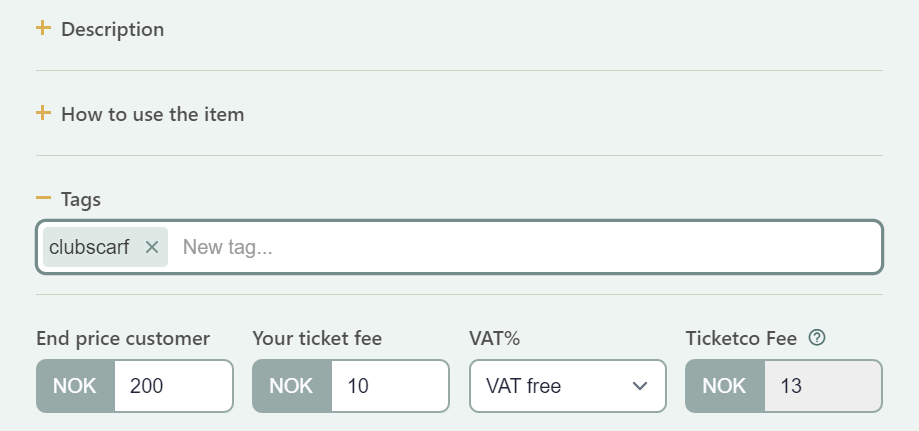The image size is (919, 431).
Task: Click NOK prefix of End price customer
Action: coord(75,386)
